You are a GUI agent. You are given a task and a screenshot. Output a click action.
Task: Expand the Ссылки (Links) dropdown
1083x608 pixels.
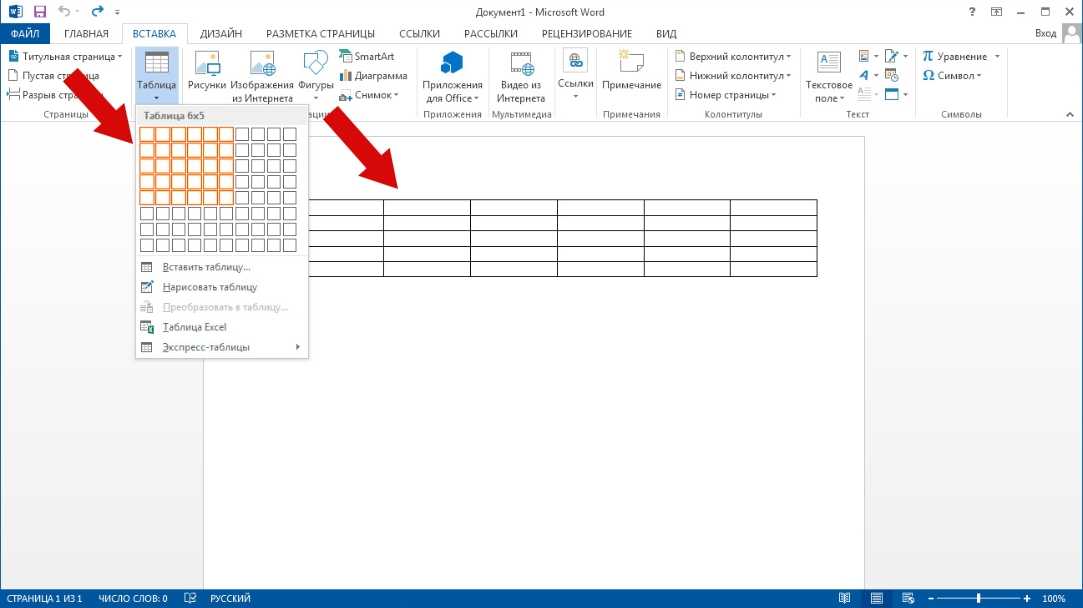point(575,97)
